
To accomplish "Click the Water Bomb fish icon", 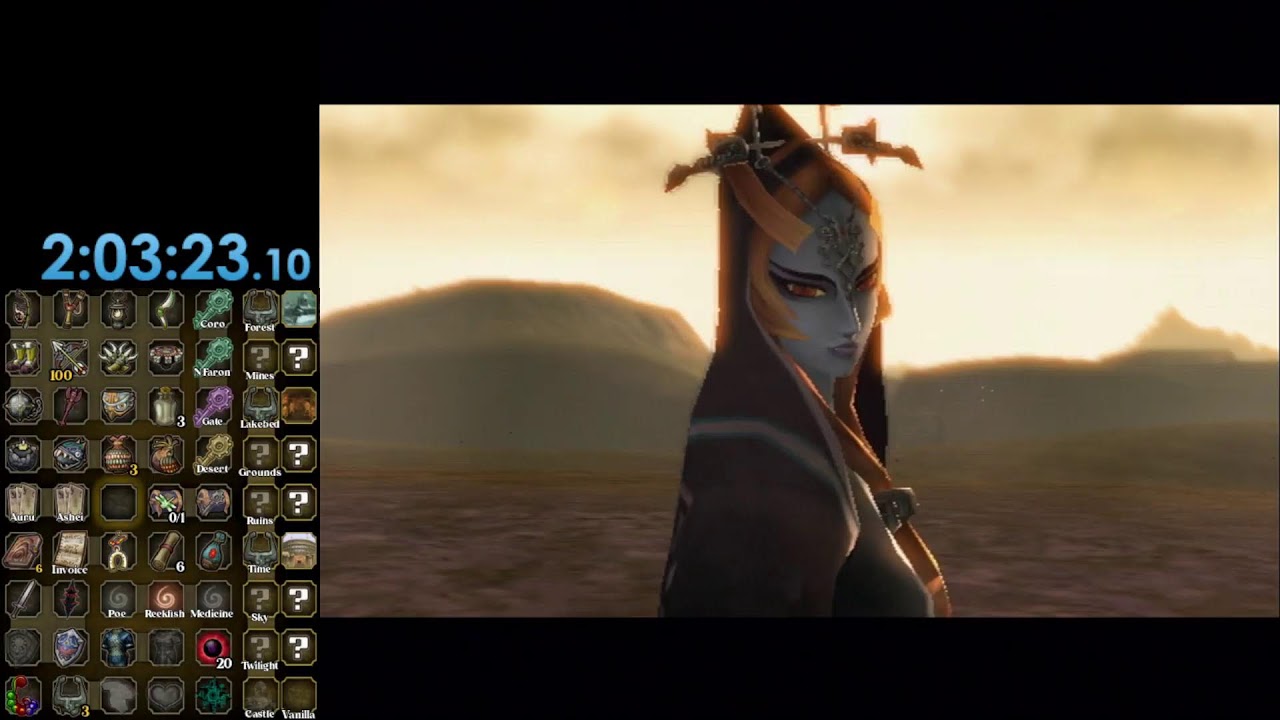I will [70, 454].
